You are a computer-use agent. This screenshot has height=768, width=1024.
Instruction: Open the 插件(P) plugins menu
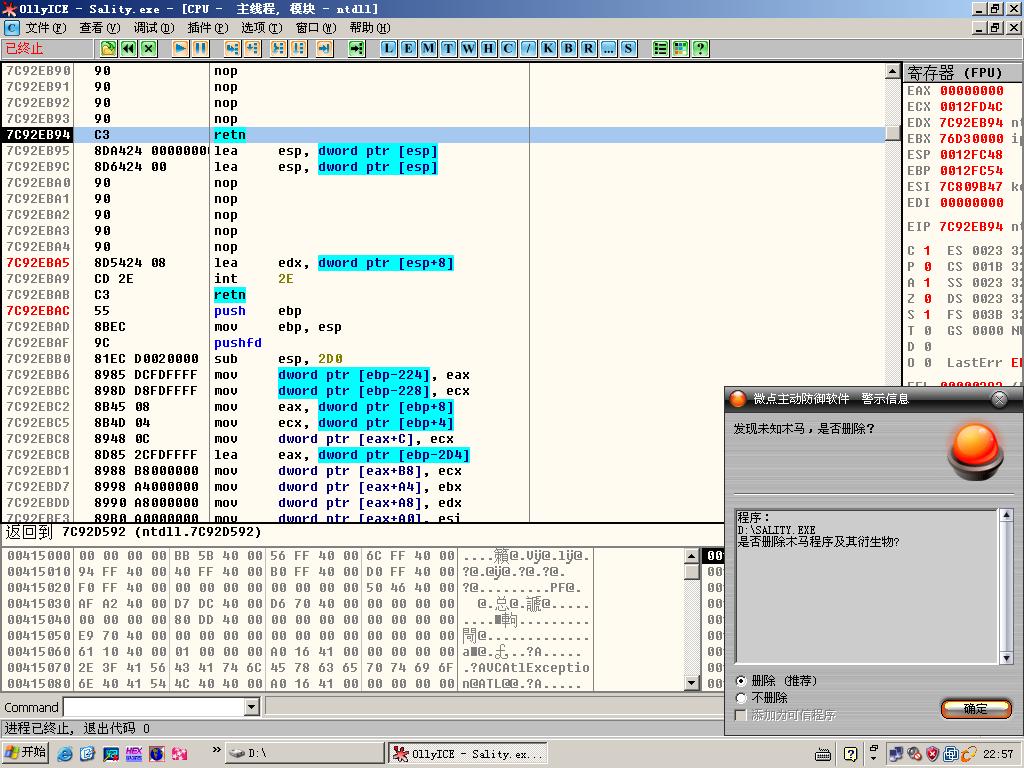207,28
